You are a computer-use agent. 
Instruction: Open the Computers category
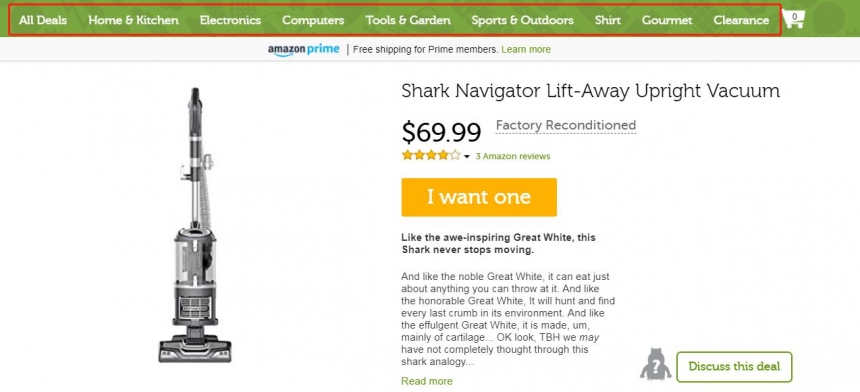[313, 20]
